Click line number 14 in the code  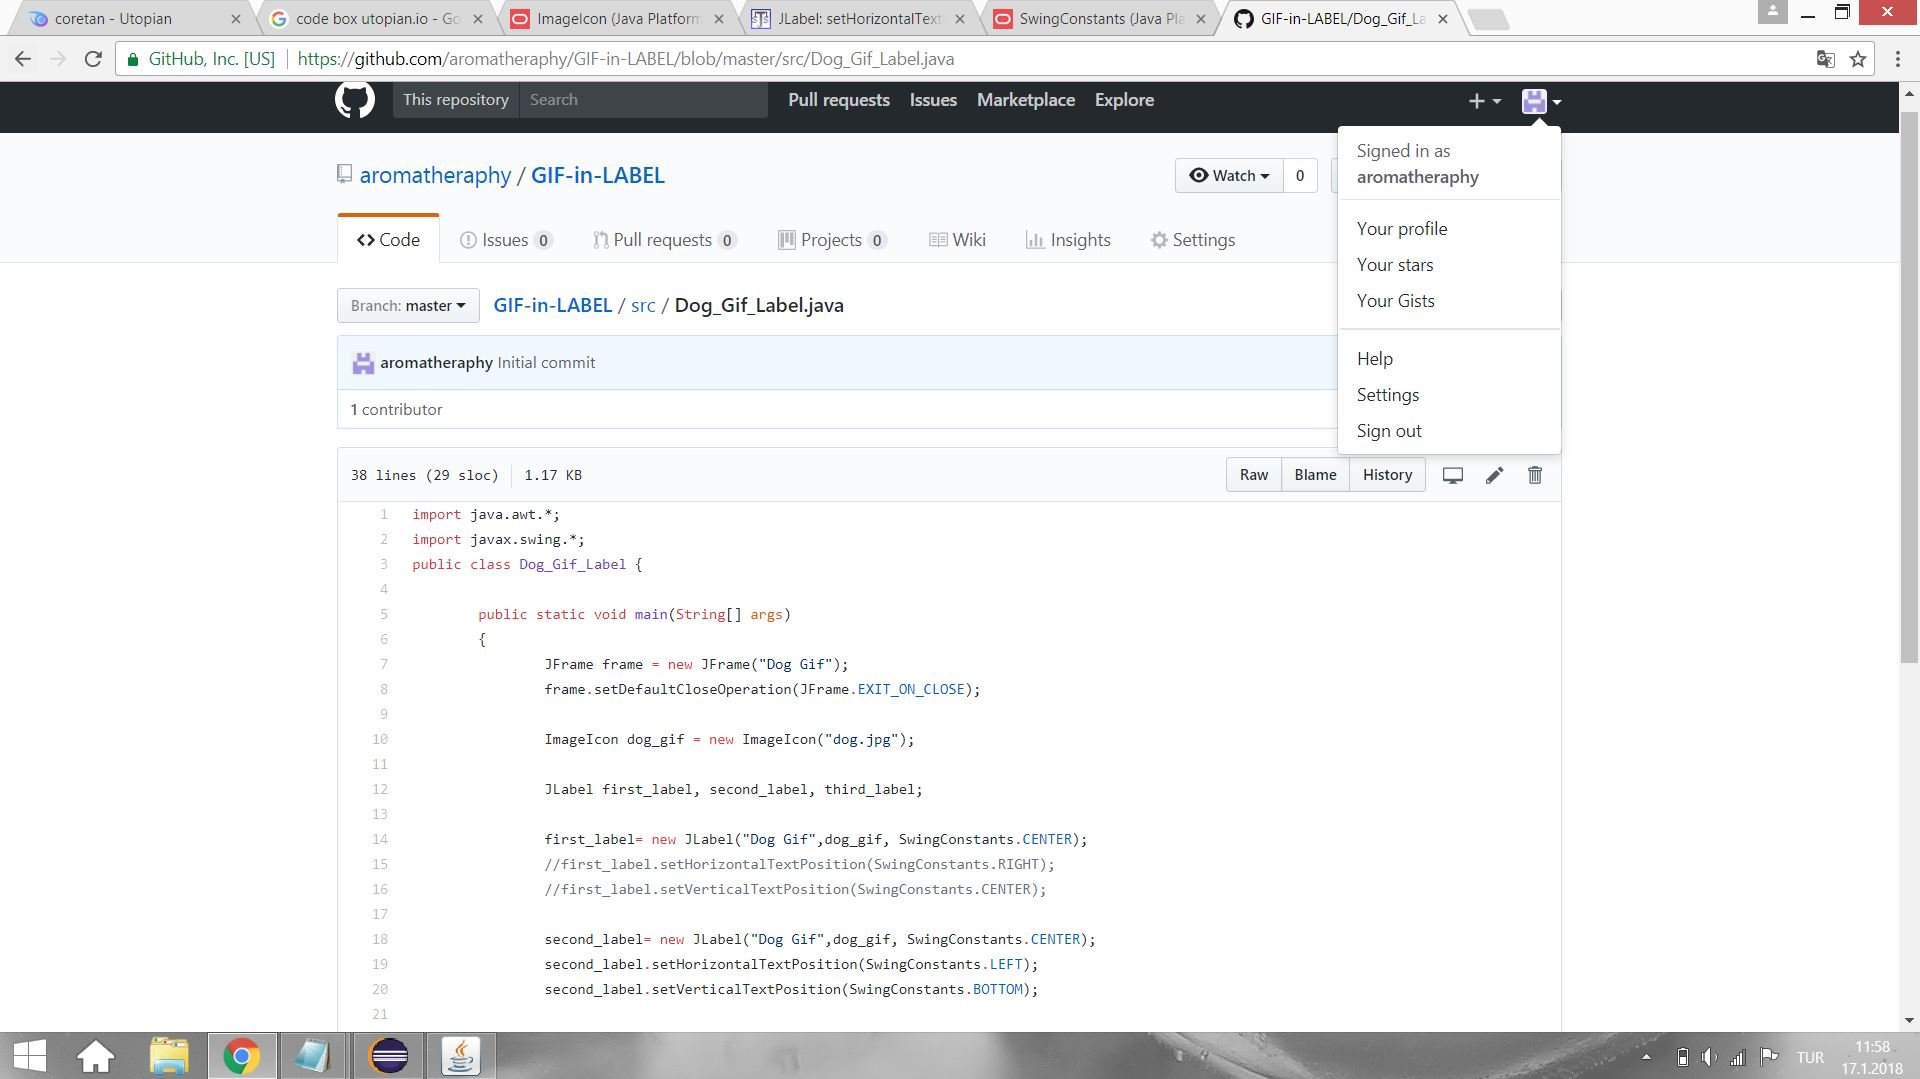[380, 840]
